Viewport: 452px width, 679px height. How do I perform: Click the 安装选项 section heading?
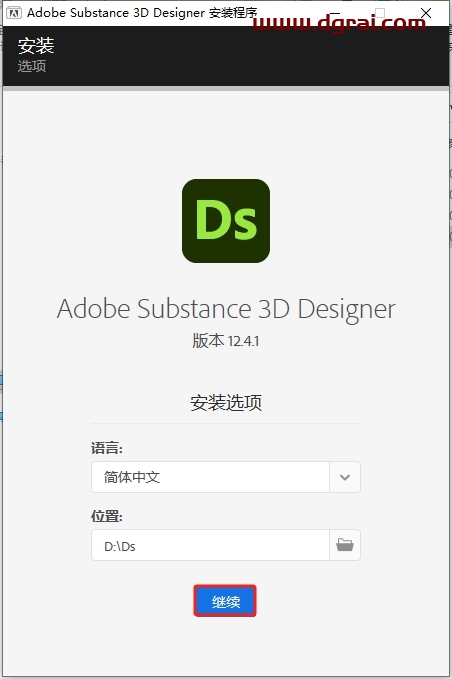226,403
